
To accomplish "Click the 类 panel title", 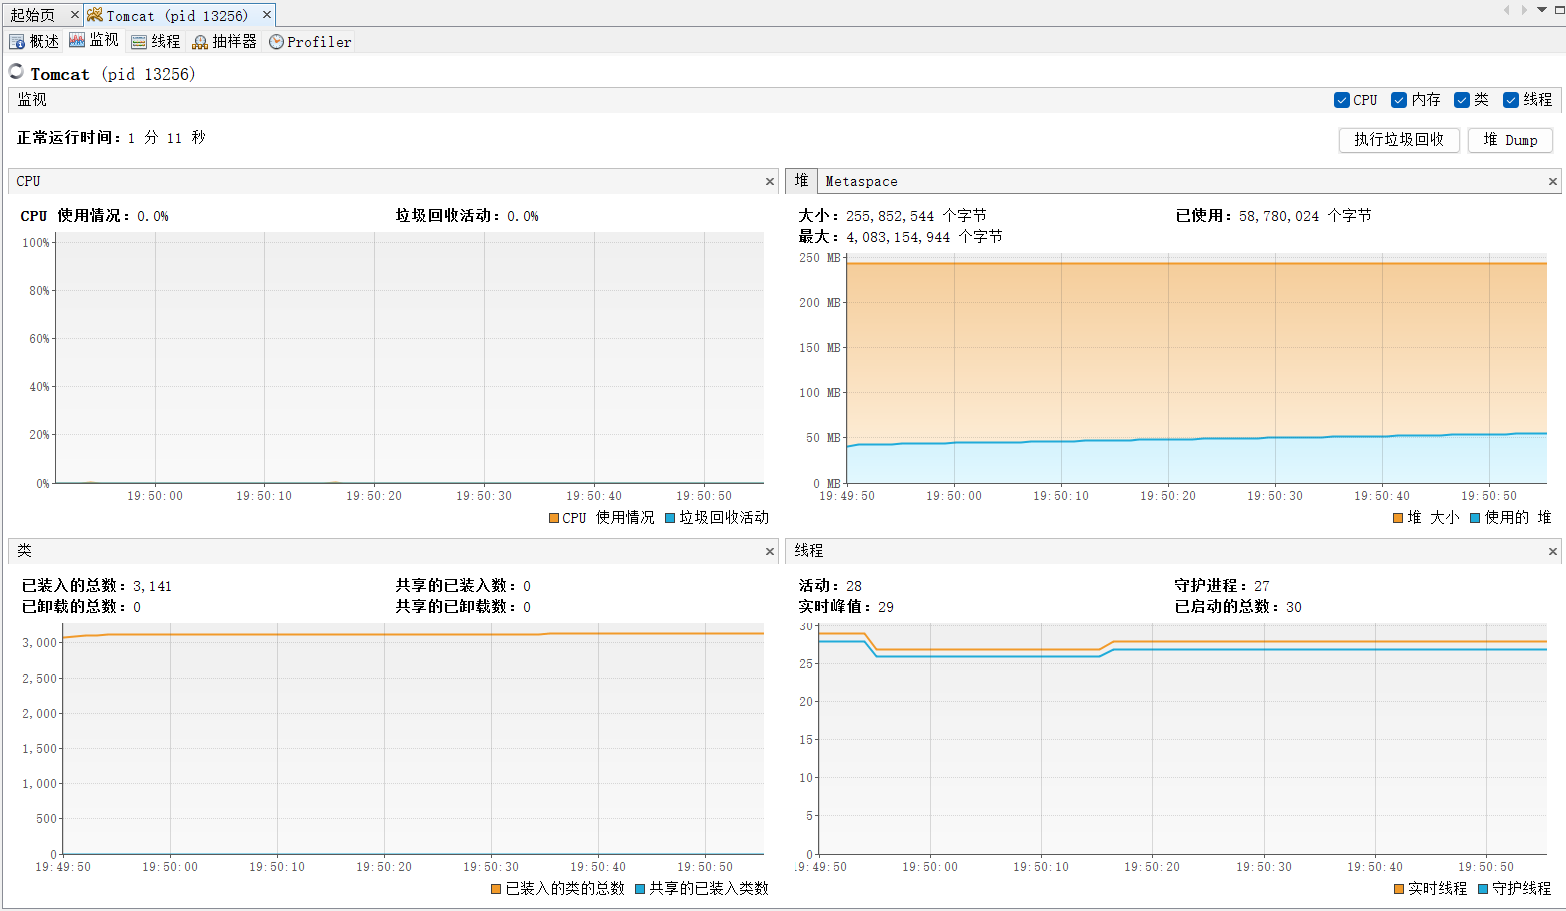I will click(24, 551).
